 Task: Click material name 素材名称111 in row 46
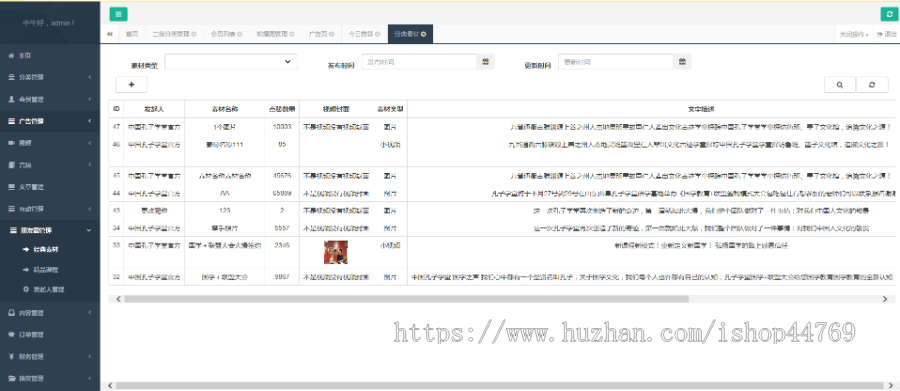click(x=224, y=145)
